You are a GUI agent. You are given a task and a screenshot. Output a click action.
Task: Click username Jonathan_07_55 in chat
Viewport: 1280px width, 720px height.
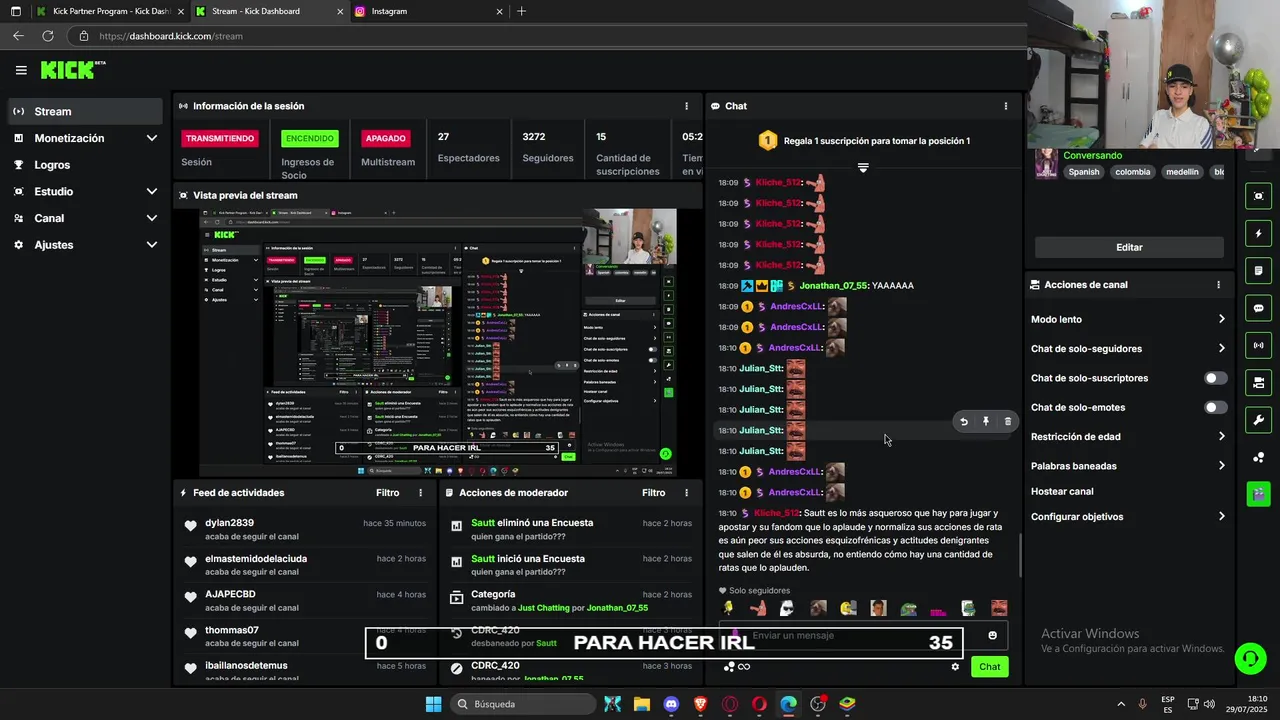tap(833, 286)
